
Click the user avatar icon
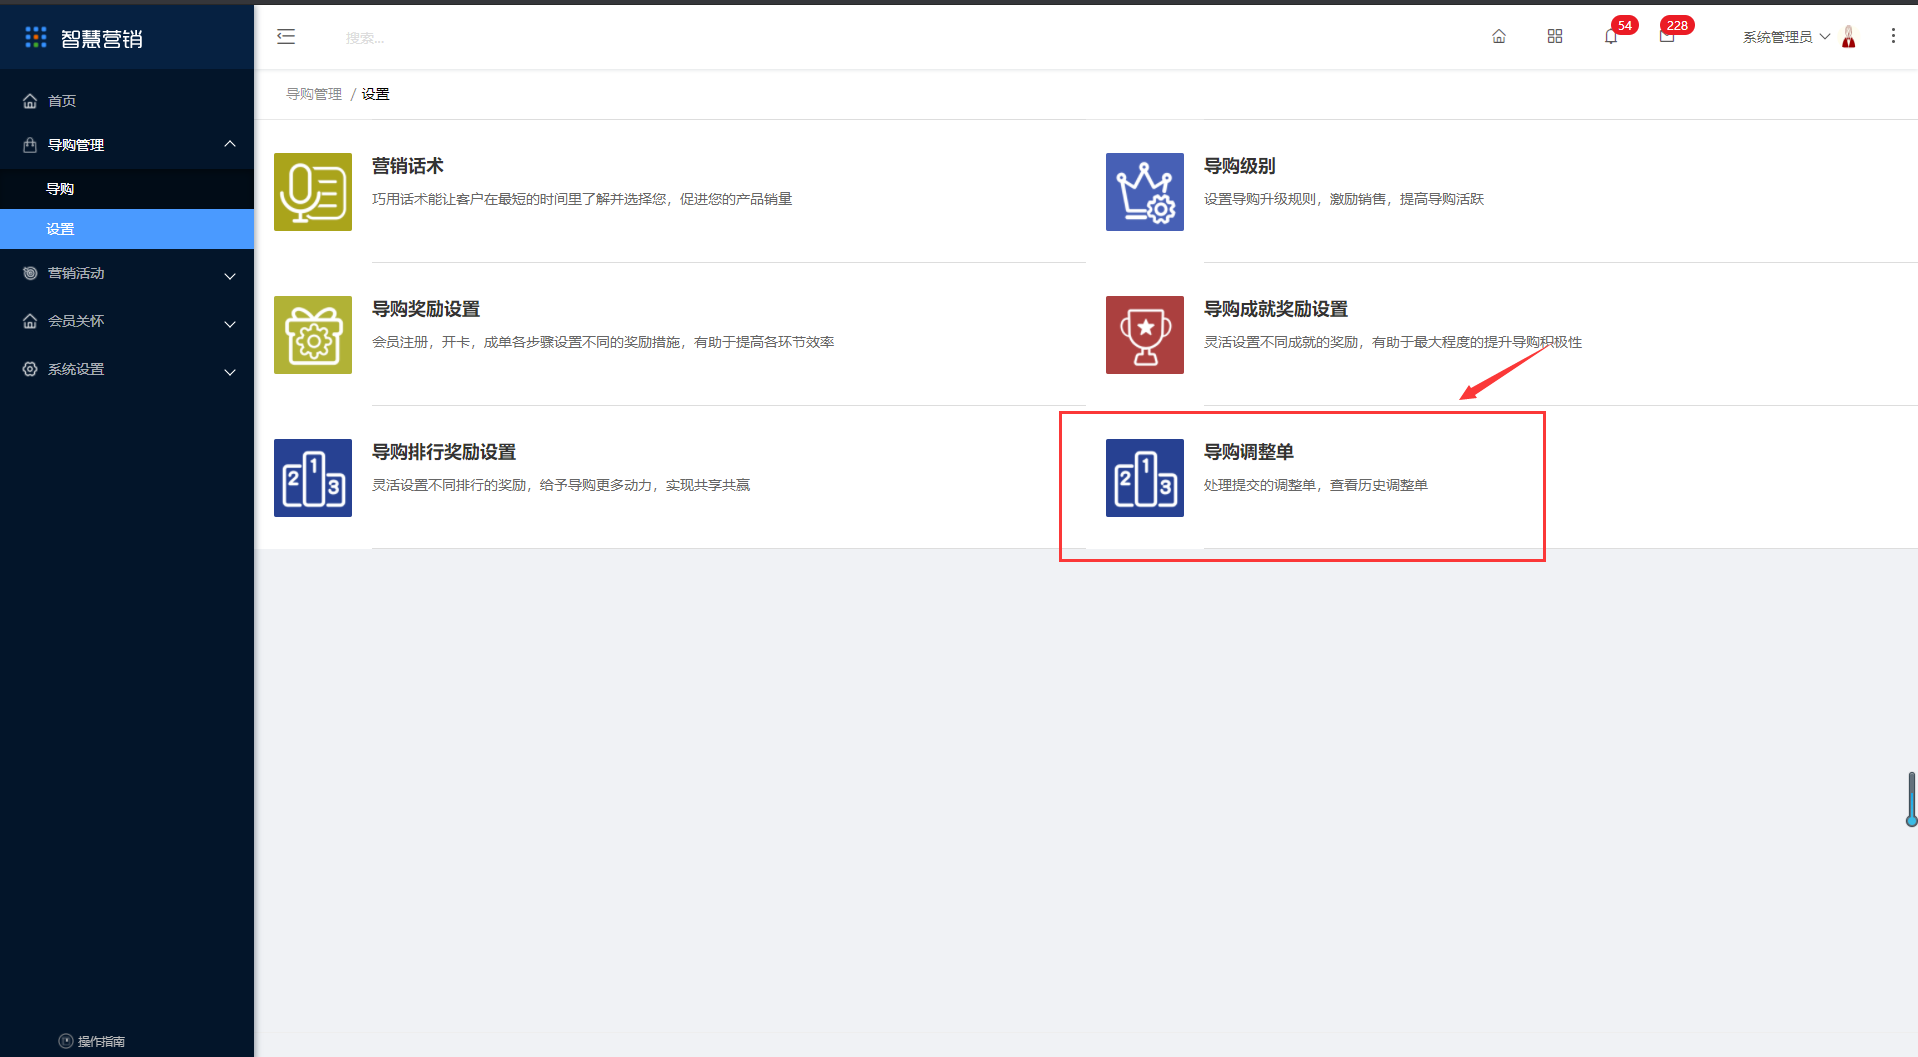(x=1849, y=37)
